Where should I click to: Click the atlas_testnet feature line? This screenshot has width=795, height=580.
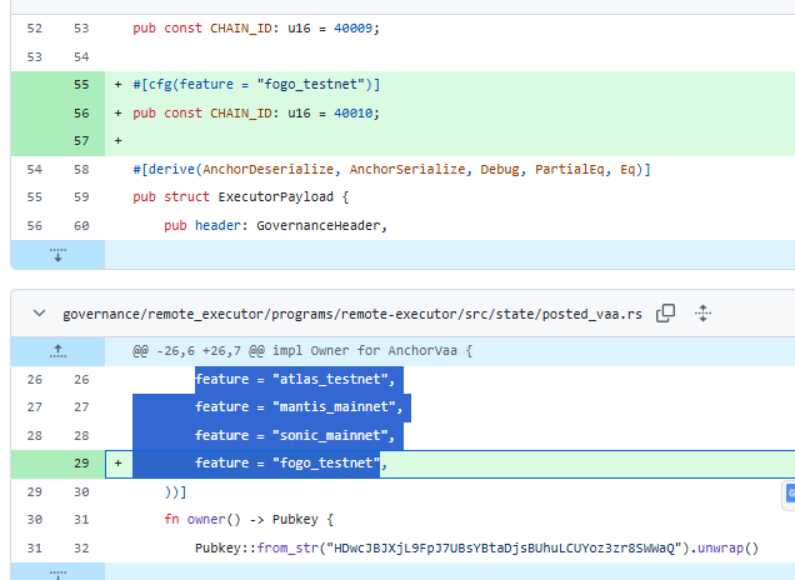(295, 379)
